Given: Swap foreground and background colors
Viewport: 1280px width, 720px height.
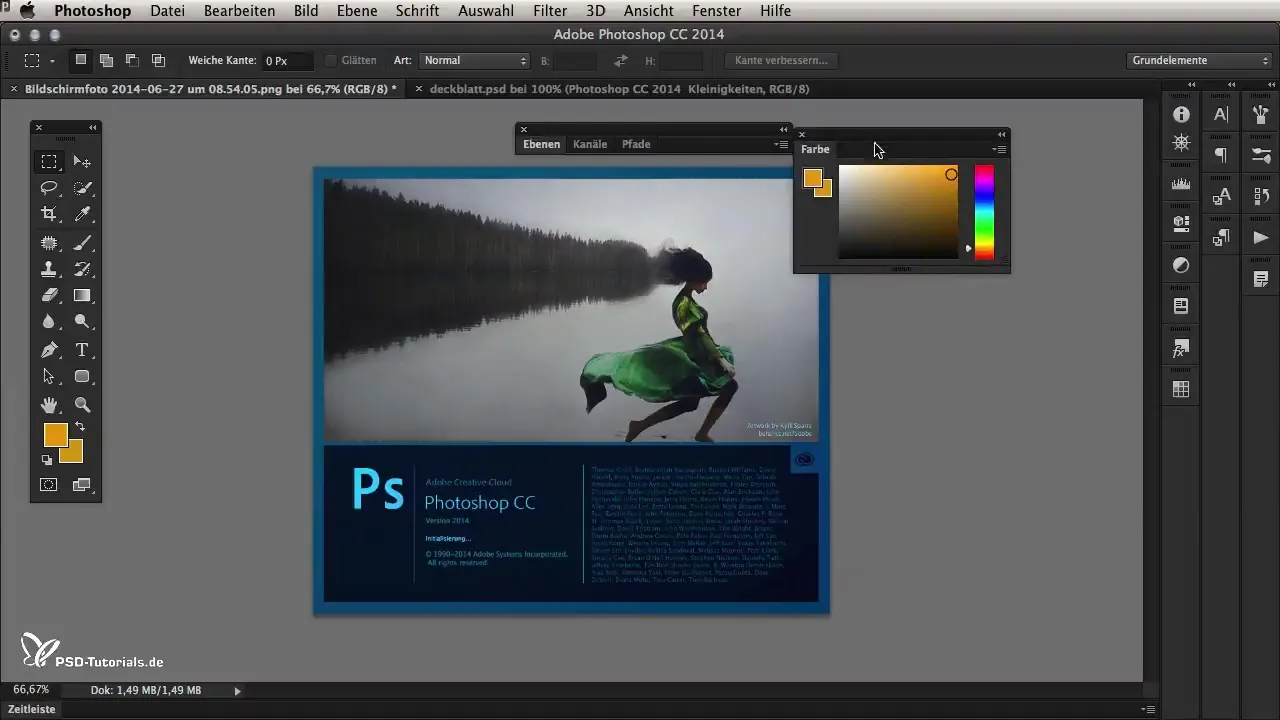Looking at the screenshot, I should pos(80,427).
